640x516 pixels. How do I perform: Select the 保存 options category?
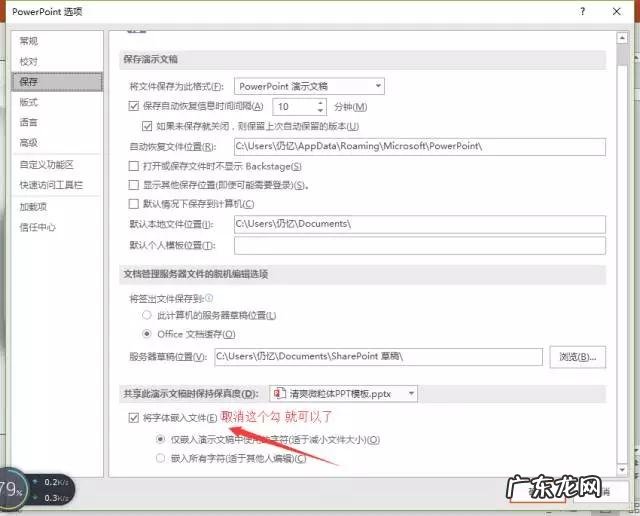57,82
